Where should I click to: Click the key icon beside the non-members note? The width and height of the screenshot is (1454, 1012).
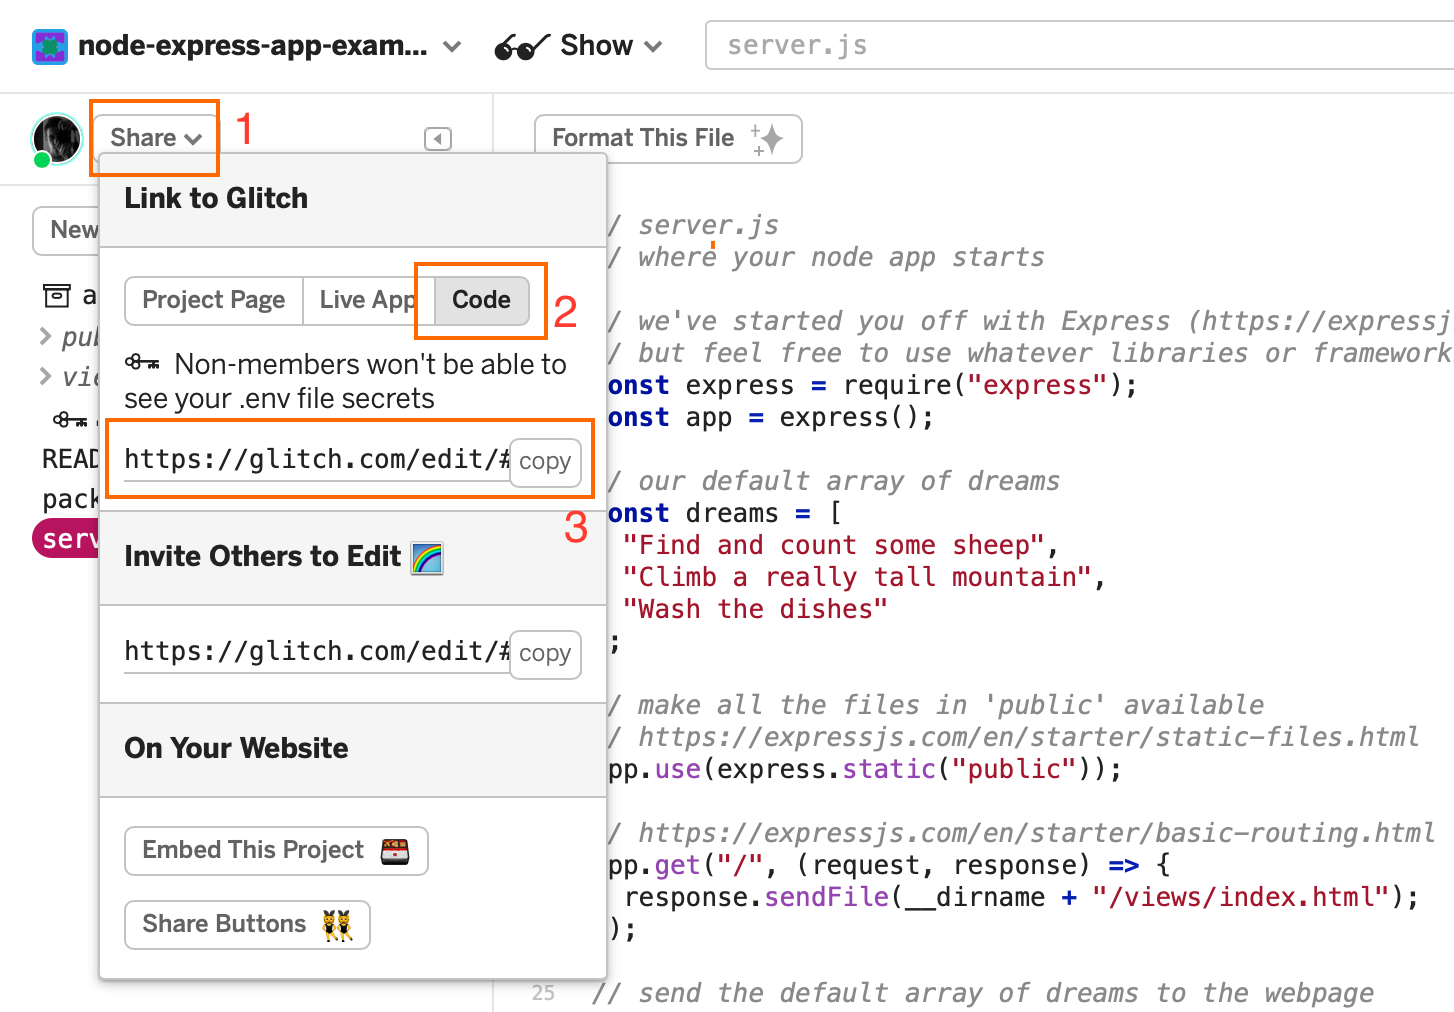[142, 363]
